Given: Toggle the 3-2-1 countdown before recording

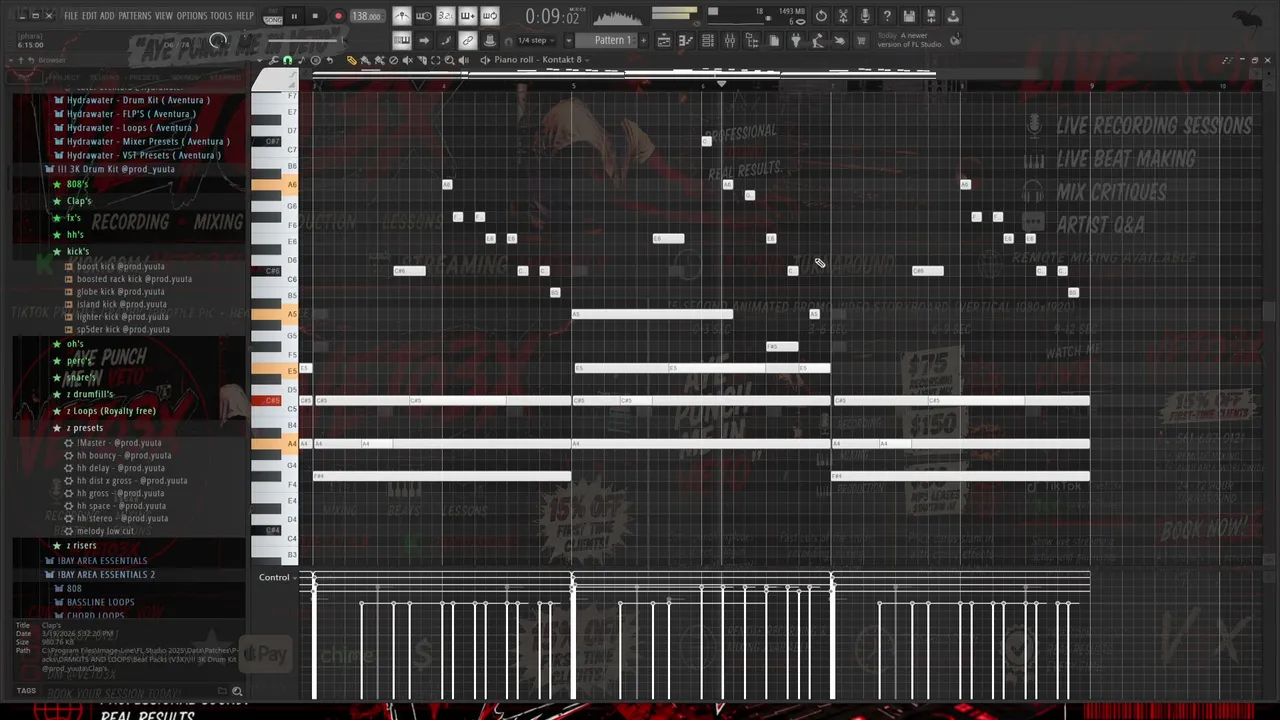Looking at the screenshot, I should (x=445, y=16).
